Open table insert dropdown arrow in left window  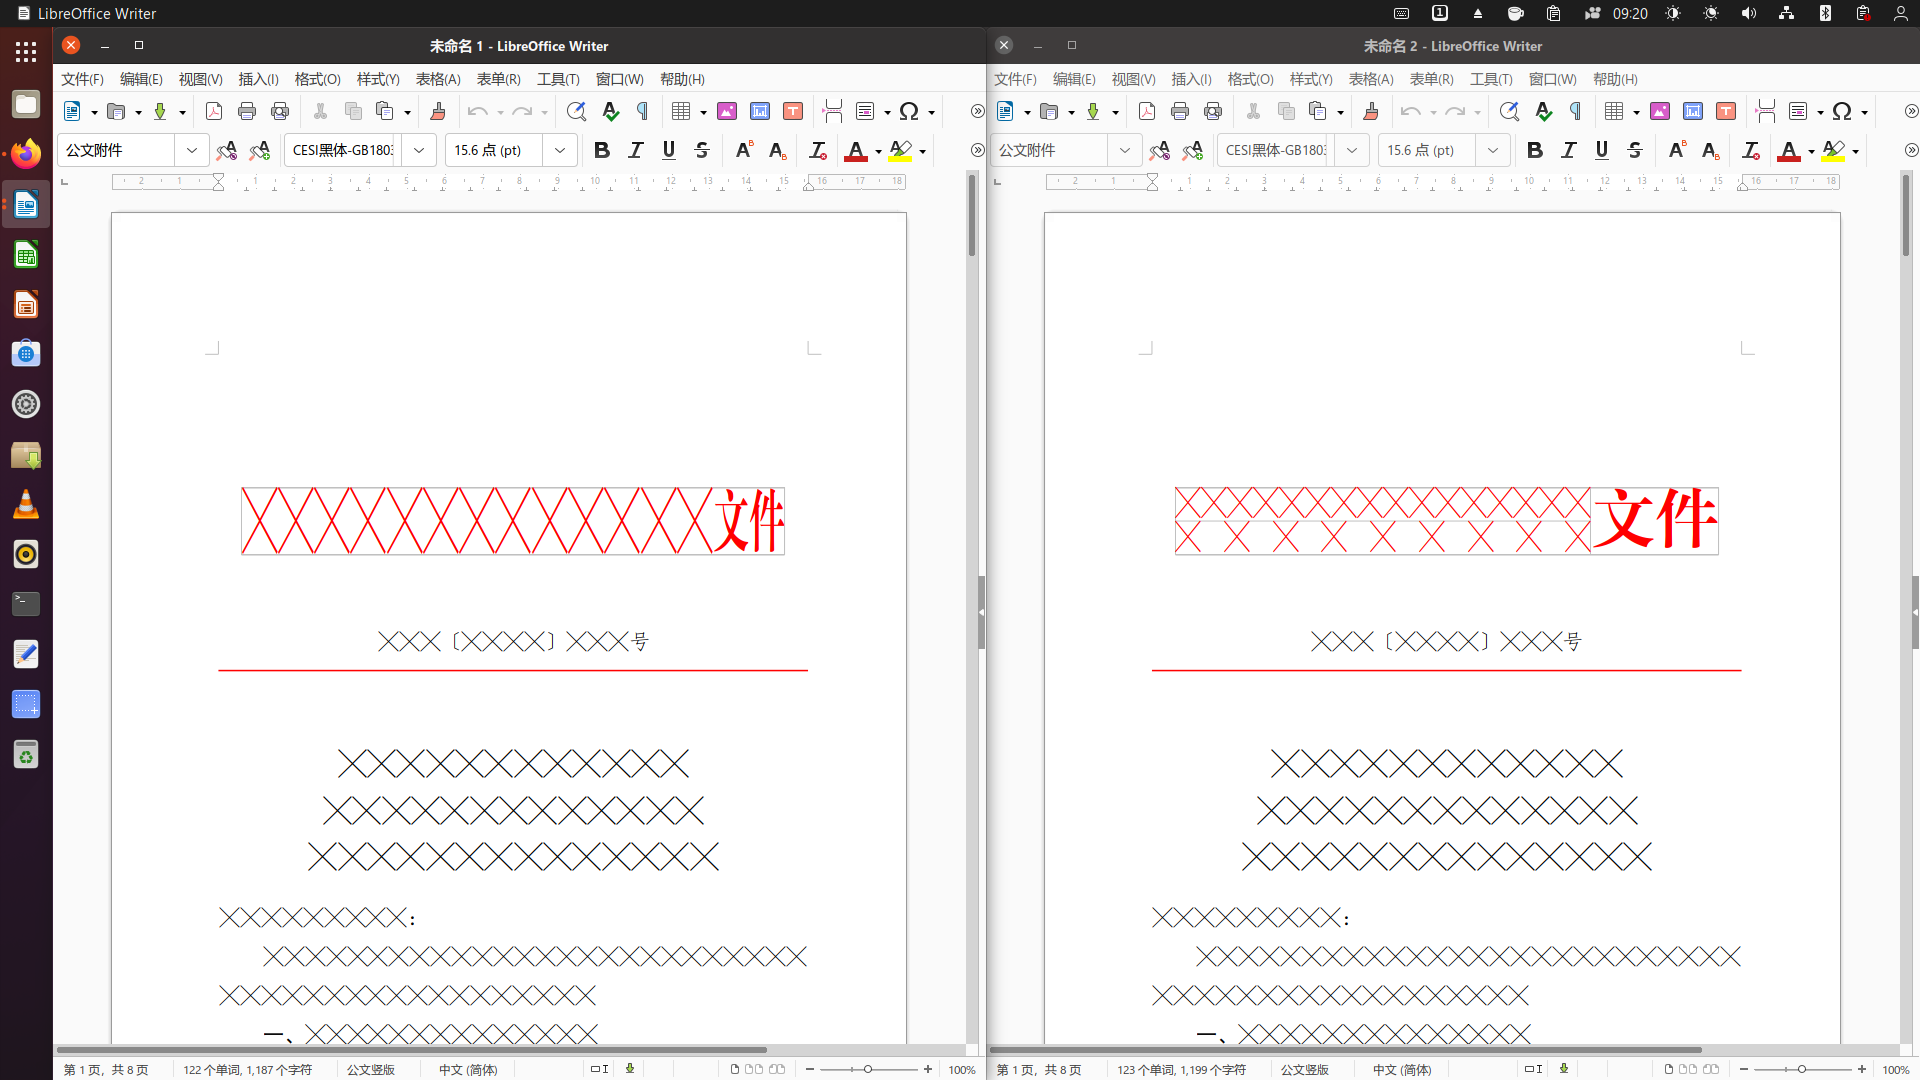point(703,112)
